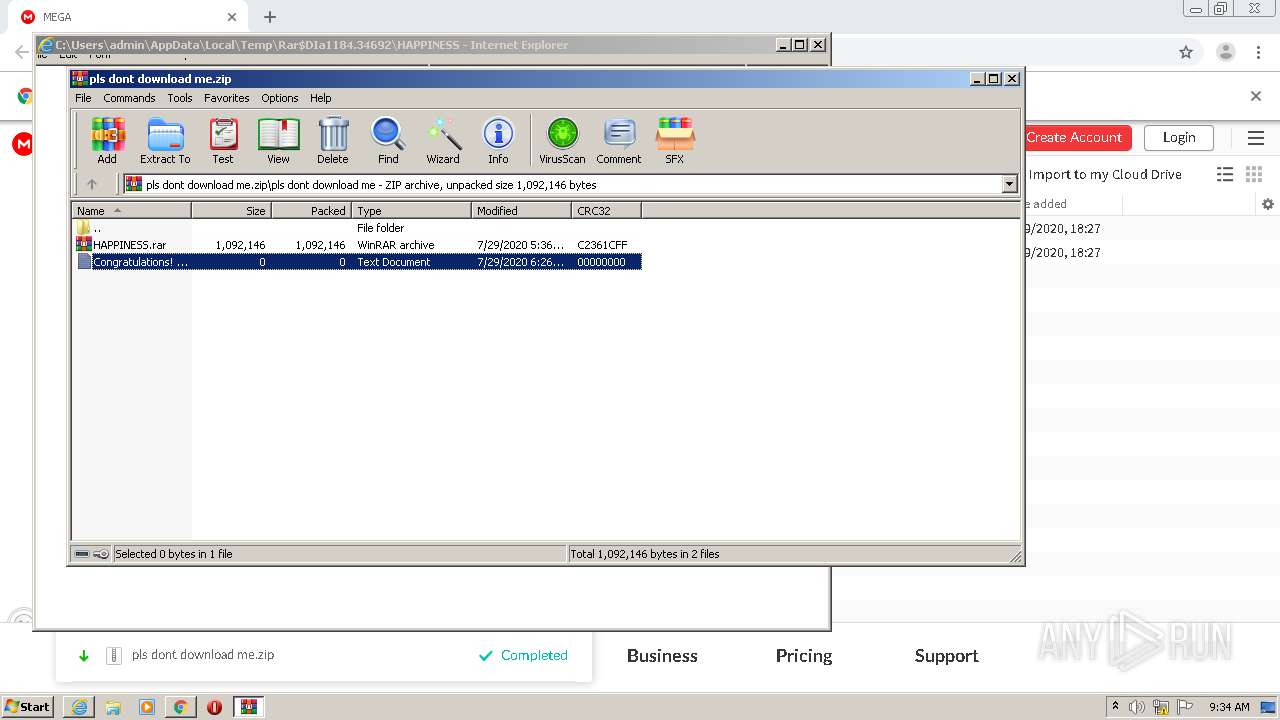Select the parent folder '..' entry
Screen dimensions: 1280x720
[357, 228]
